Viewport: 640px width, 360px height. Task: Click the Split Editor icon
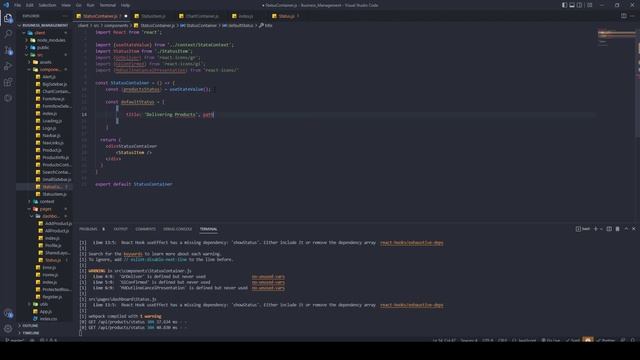pos(624,16)
